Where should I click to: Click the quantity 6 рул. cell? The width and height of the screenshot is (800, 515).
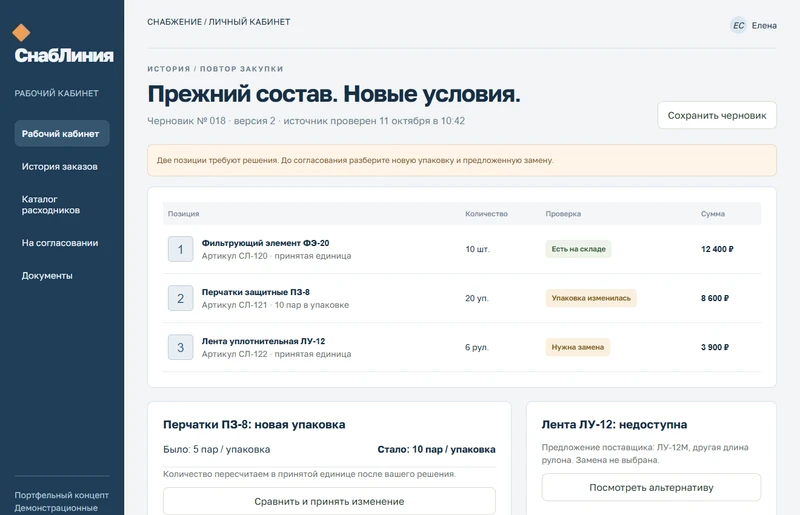[x=477, y=347]
